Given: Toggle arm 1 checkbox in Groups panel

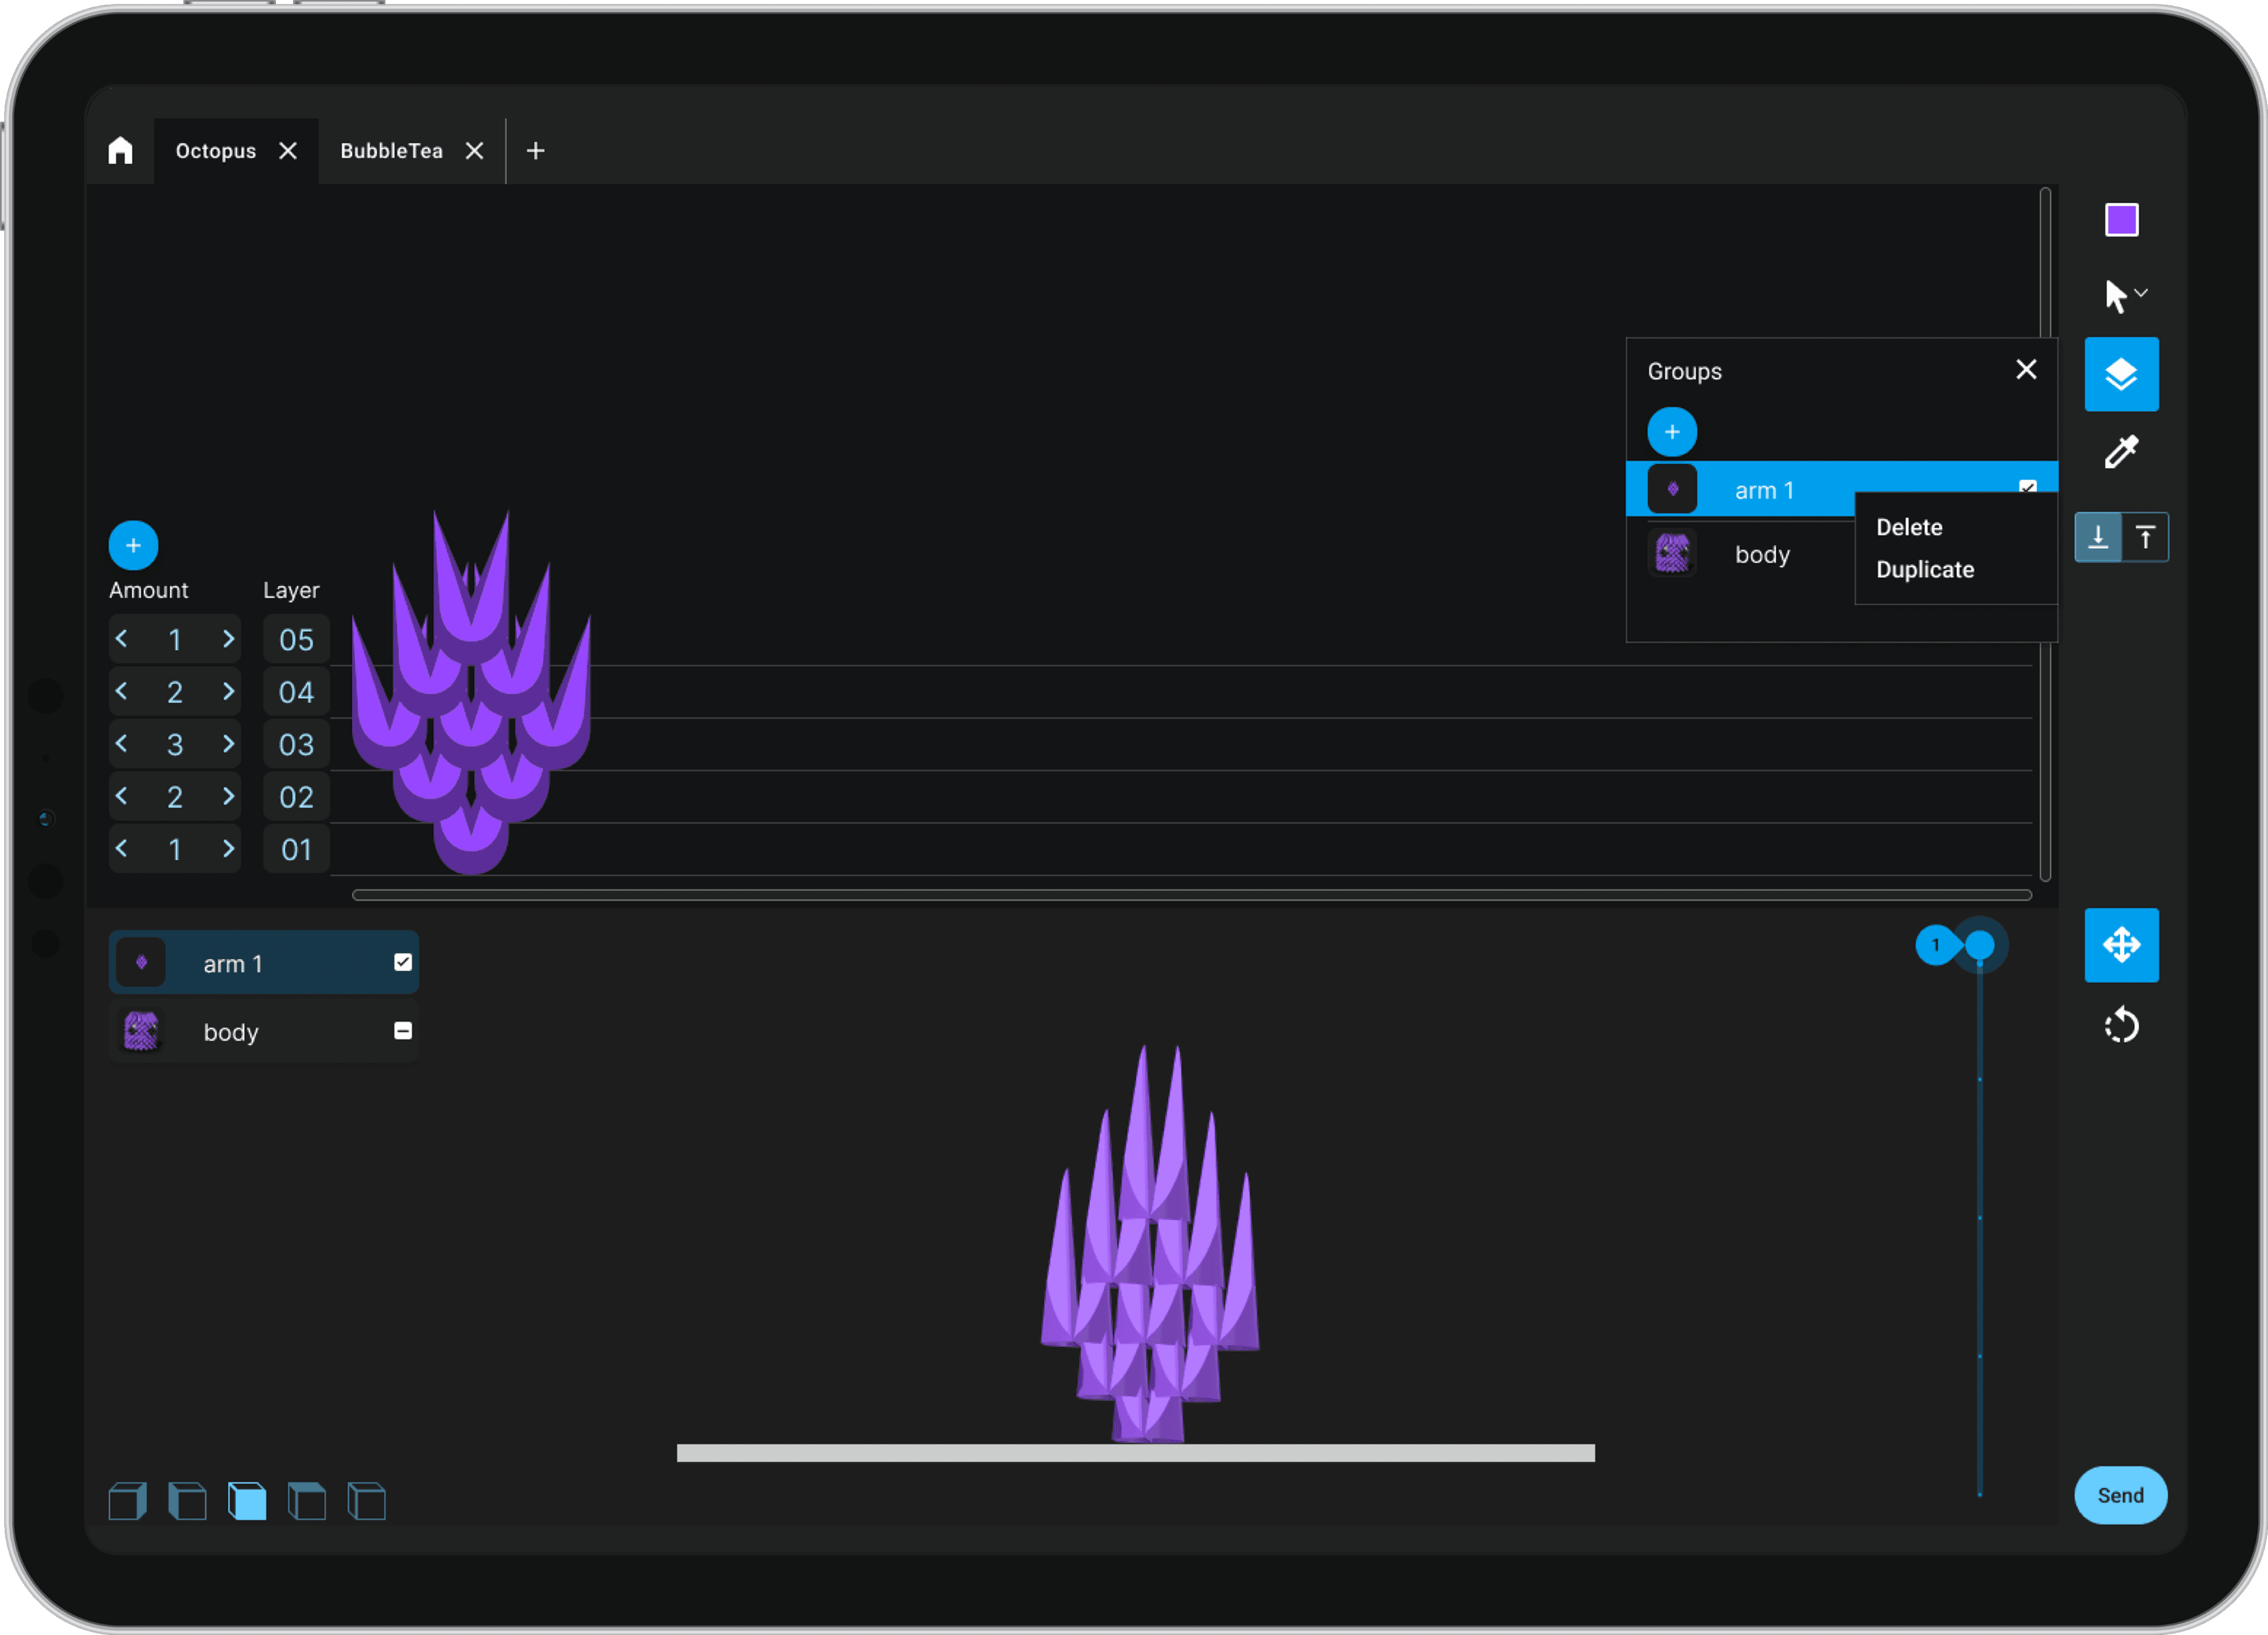Looking at the screenshot, I should [x=2027, y=486].
